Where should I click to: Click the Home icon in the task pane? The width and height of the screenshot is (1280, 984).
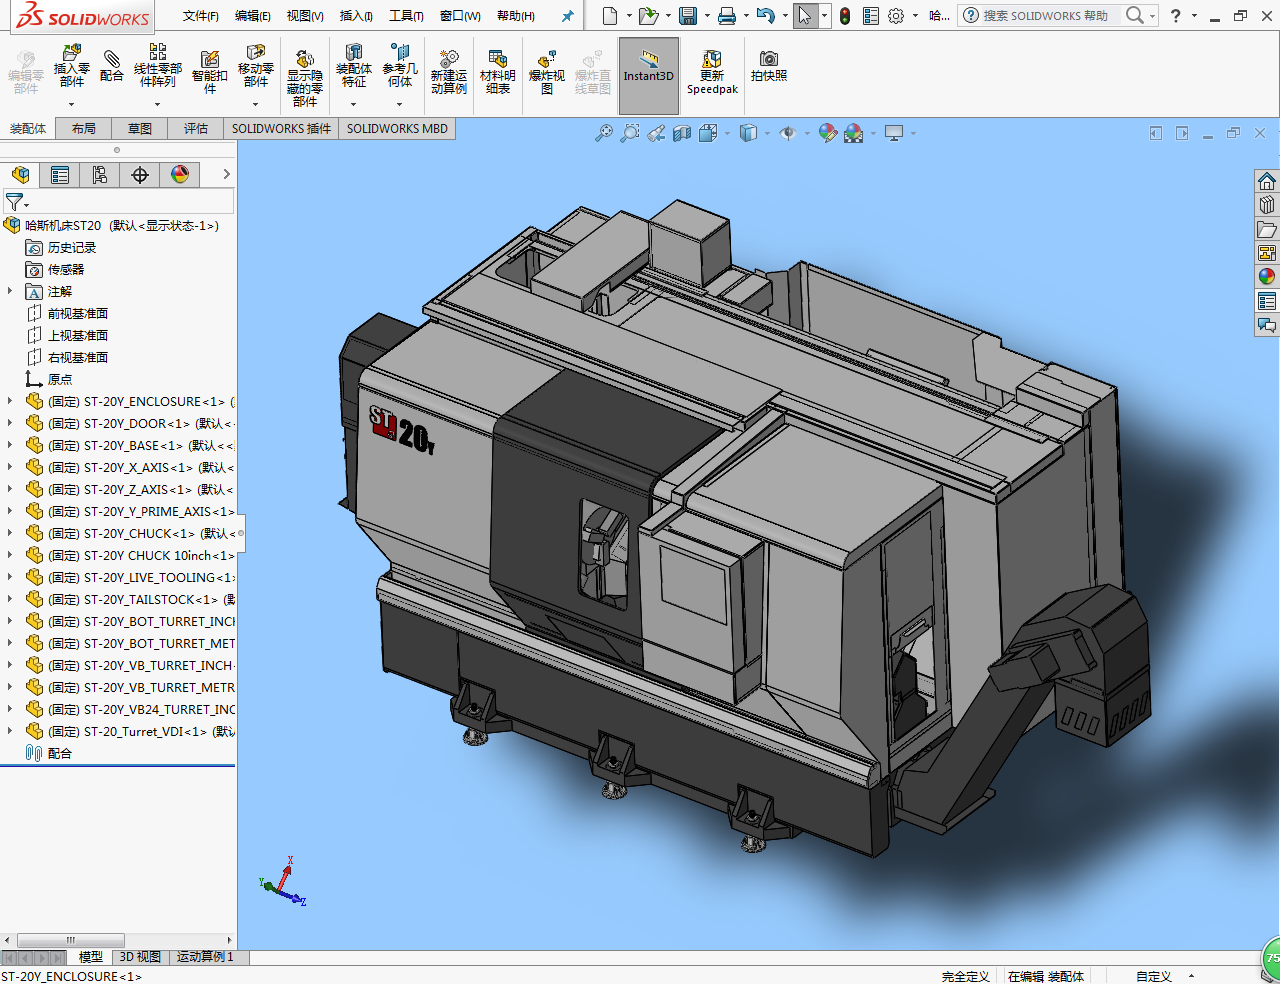point(1267,181)
